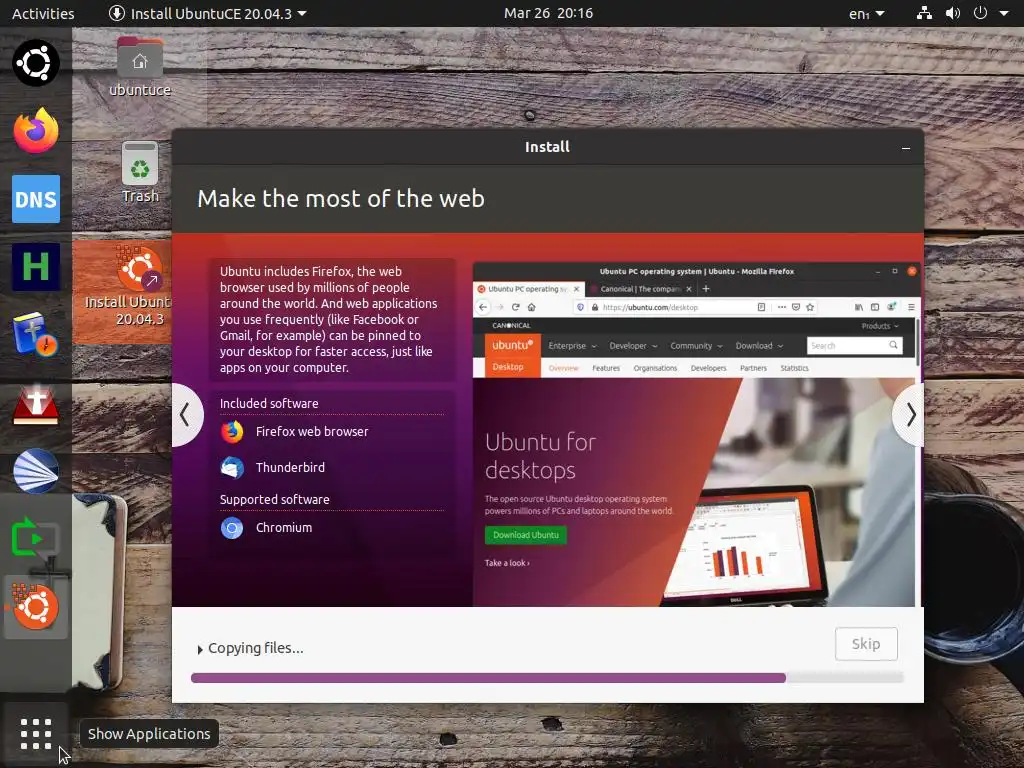Screen dimensions: 1024x768
Task: Click the Chromium label
Action: 283,528
